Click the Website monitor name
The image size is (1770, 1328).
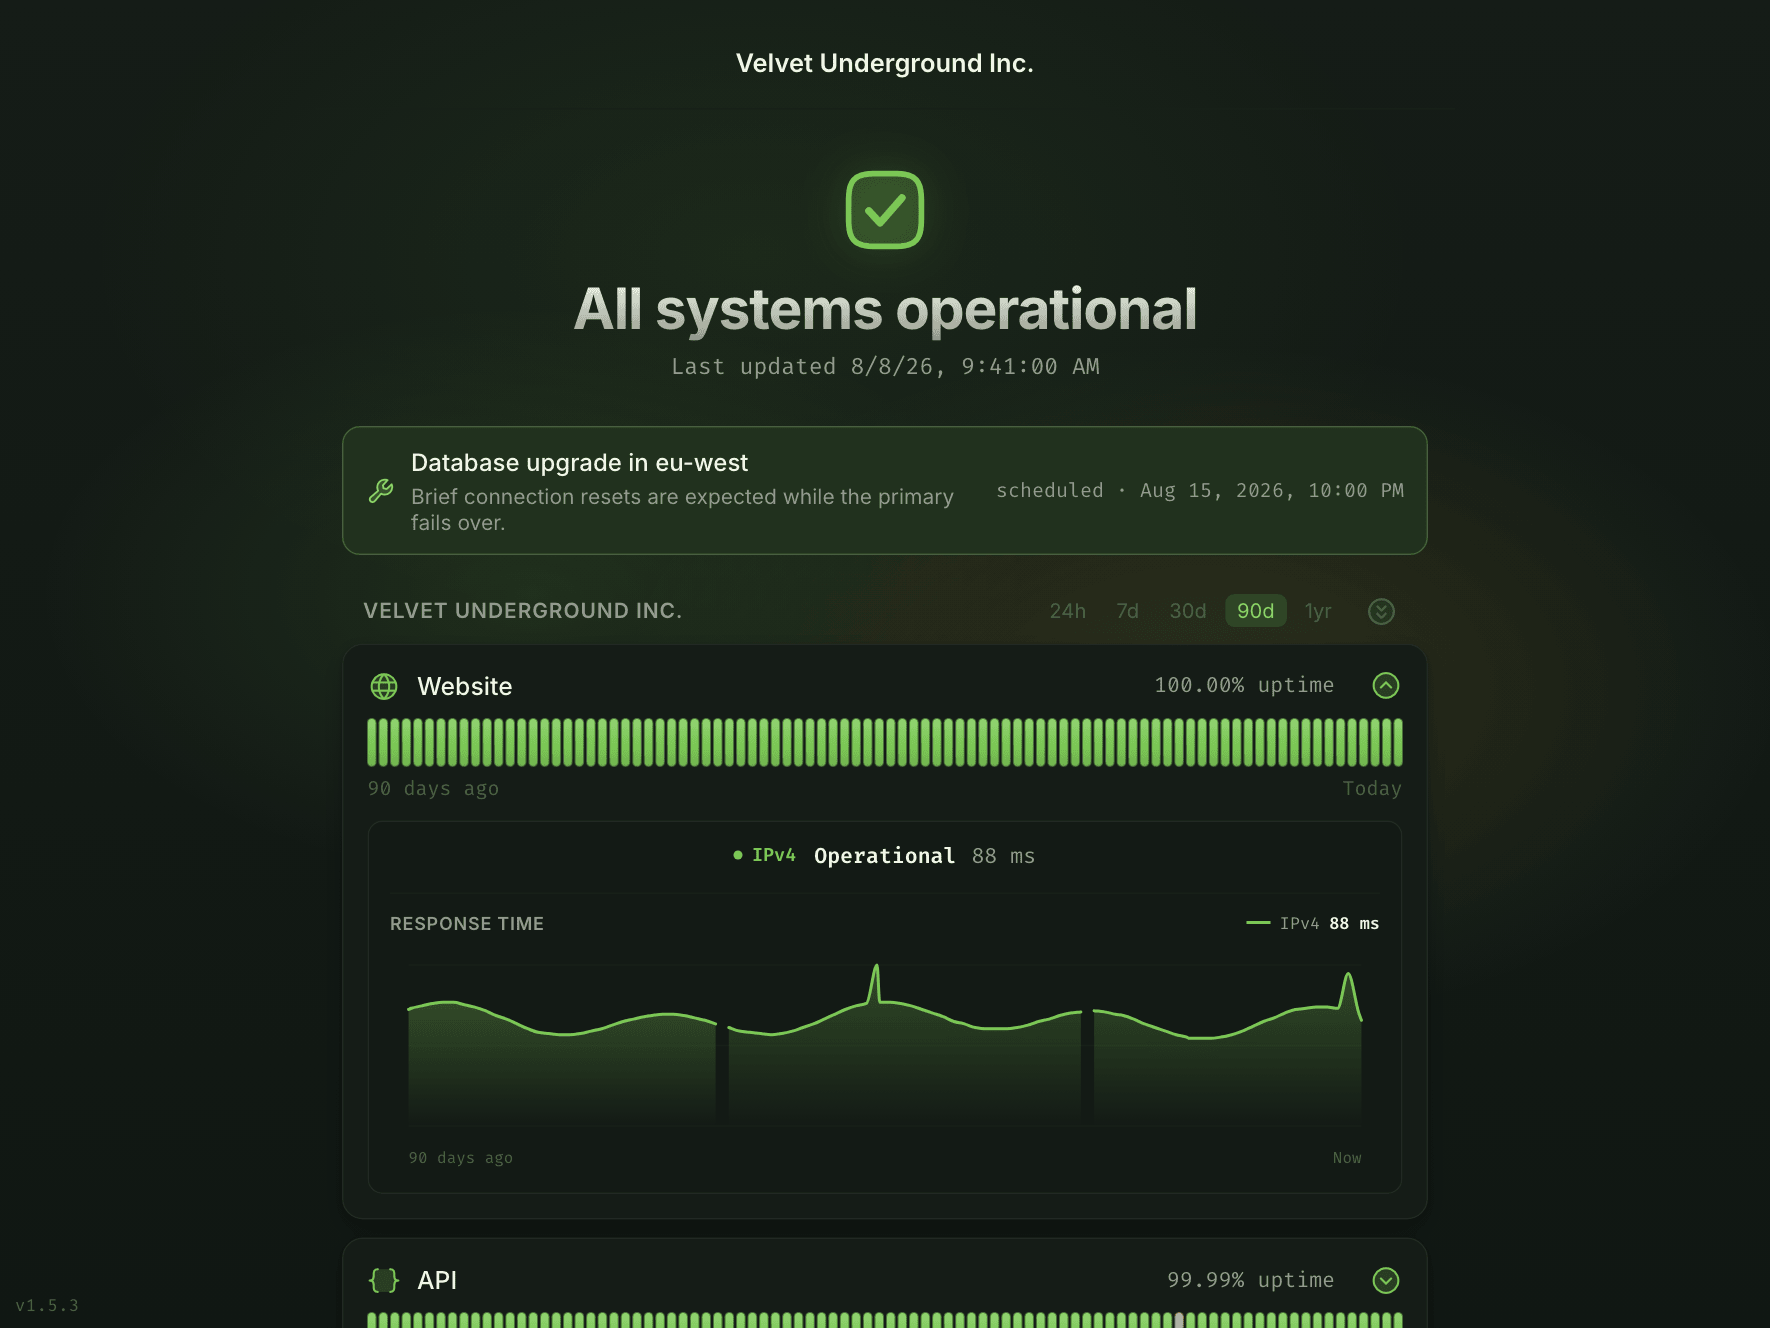pyautogui.click(x=465, y=686)
